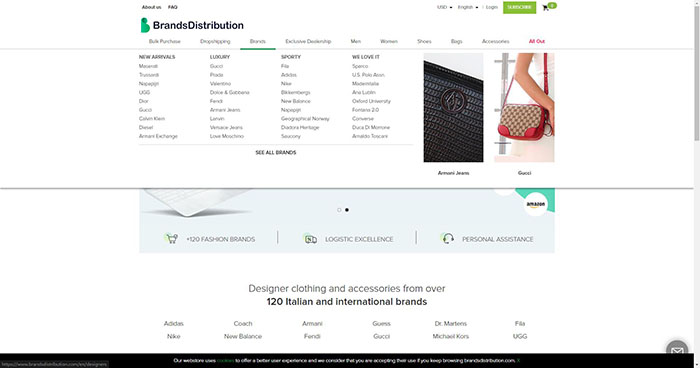Choose Calvin Klein under New Arrivals

[x=152, y=119]
